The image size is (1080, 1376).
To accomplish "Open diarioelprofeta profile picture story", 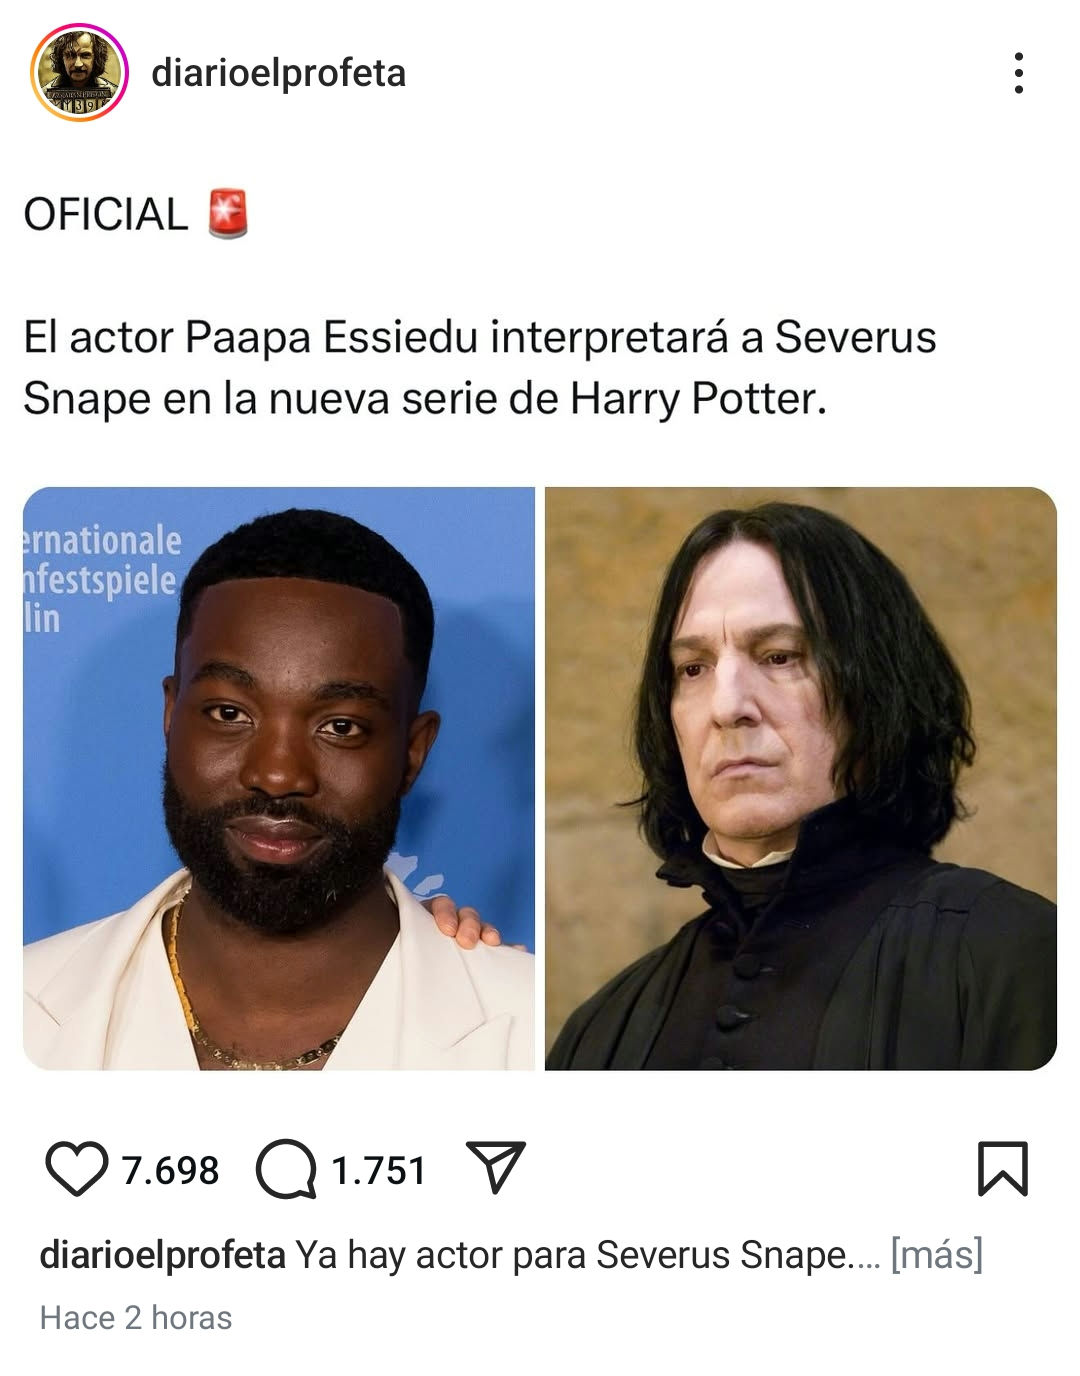I will 79,73.
